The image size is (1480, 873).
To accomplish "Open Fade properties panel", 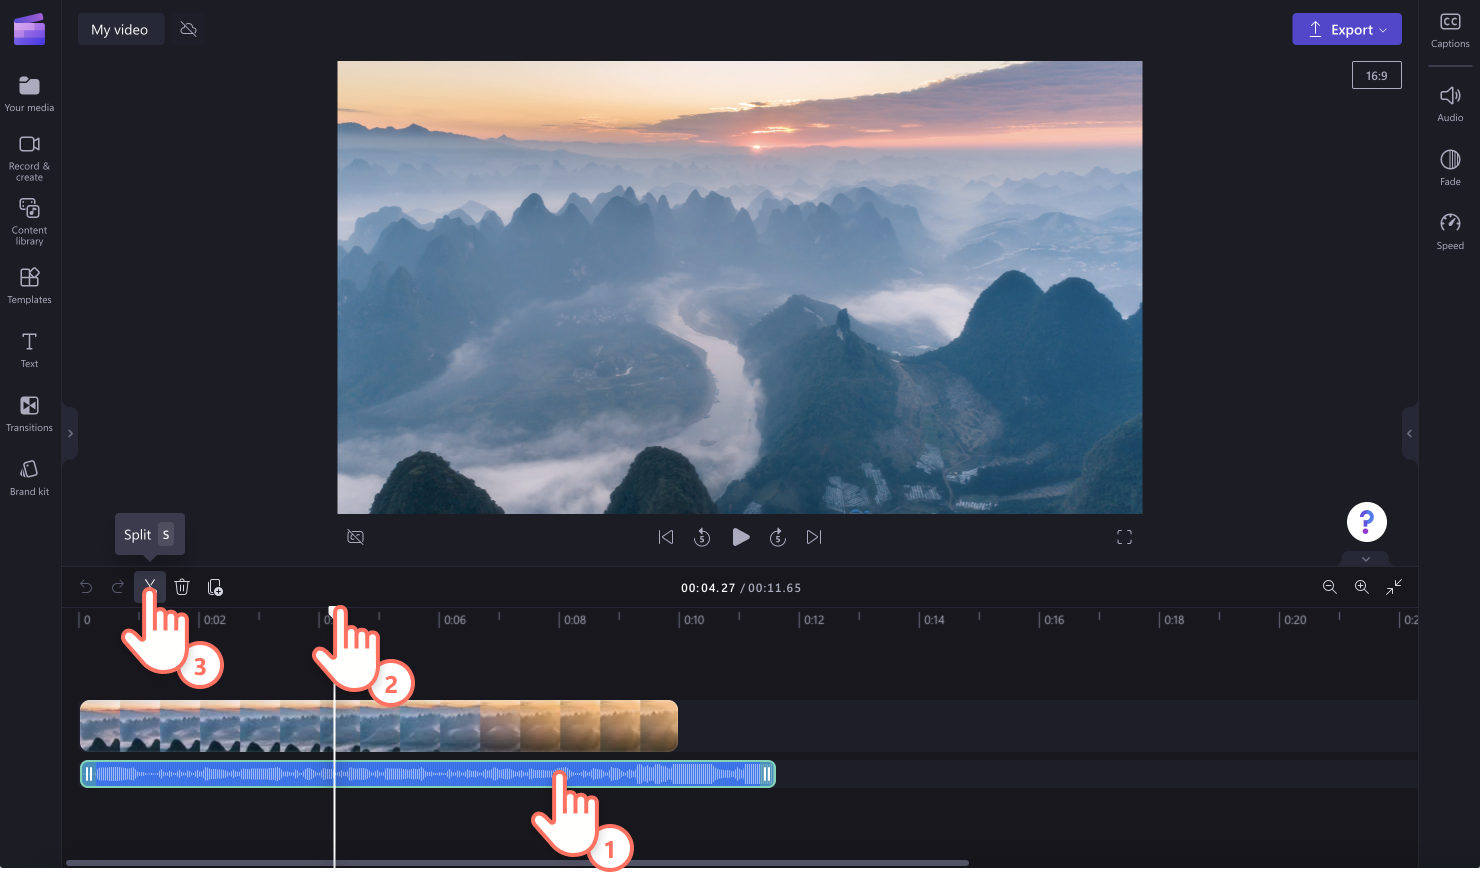I will pyautogui.click(x=1450, y=167).
